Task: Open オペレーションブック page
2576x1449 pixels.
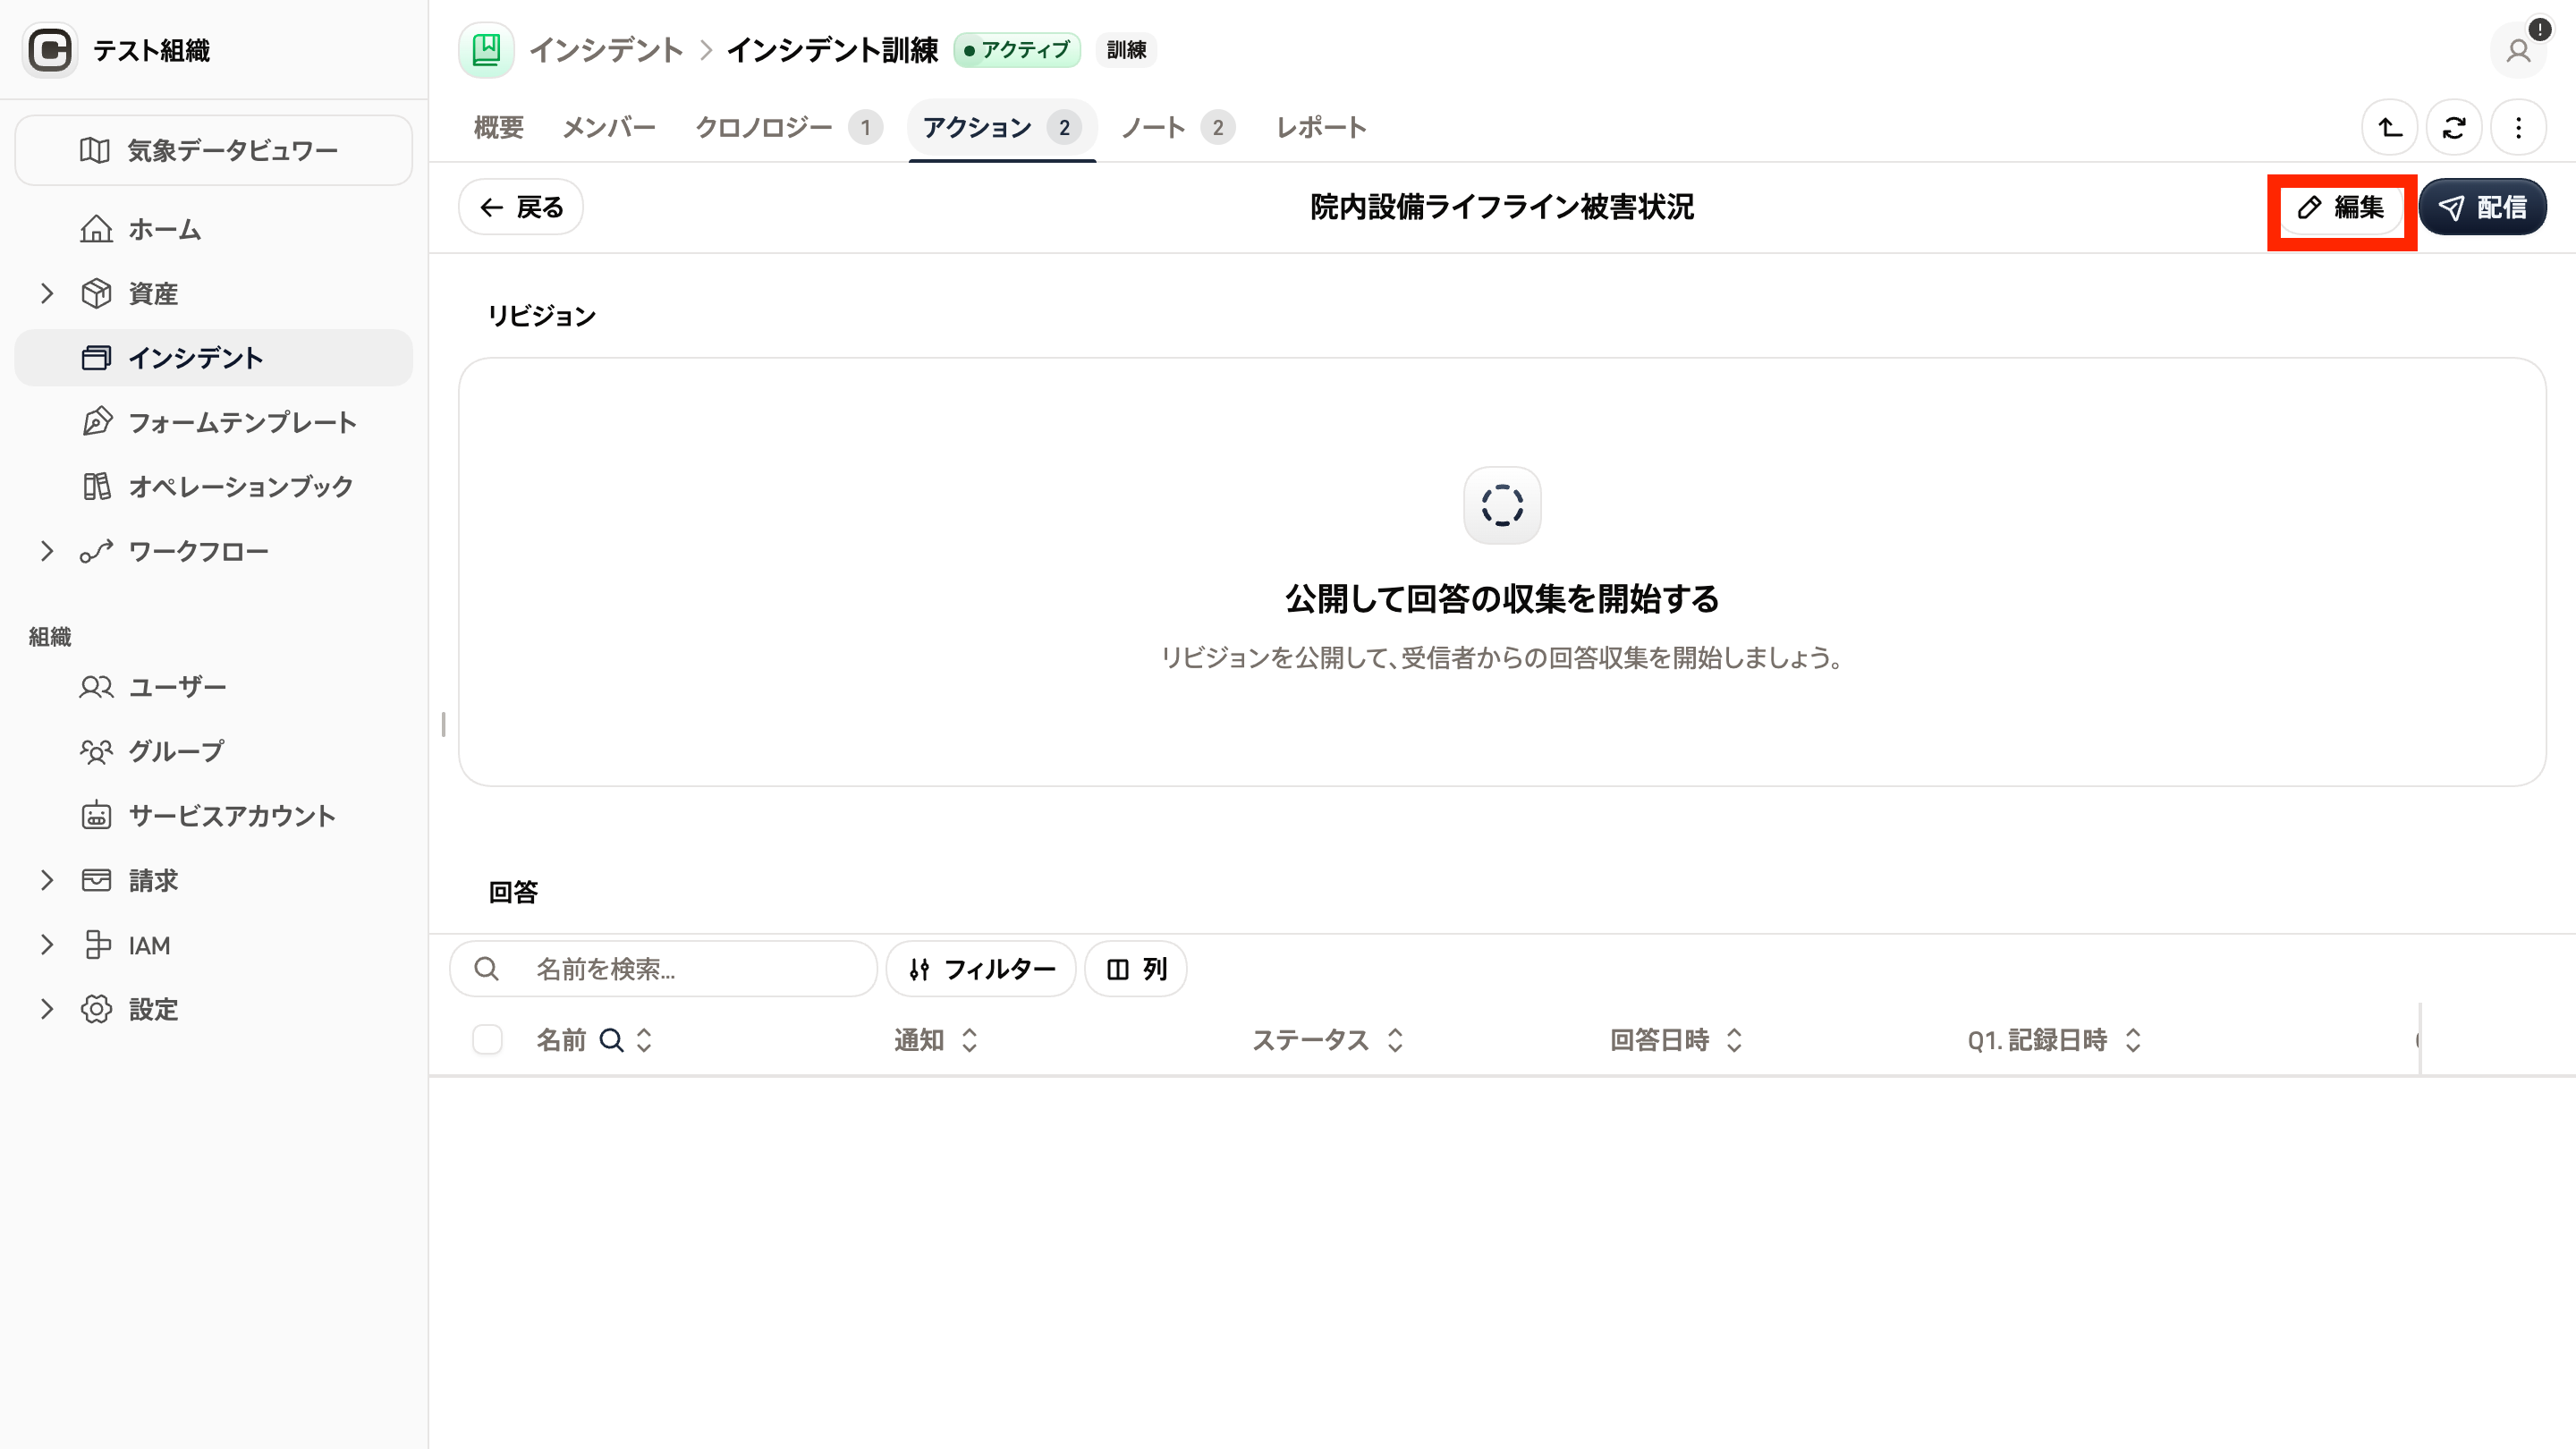Action: [x=213, y=486]
